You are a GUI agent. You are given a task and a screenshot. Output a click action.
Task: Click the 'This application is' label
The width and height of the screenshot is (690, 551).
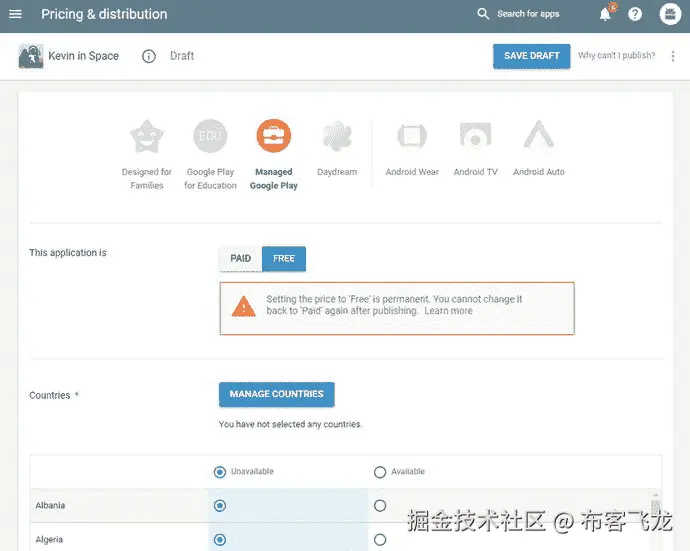point(68,253)
